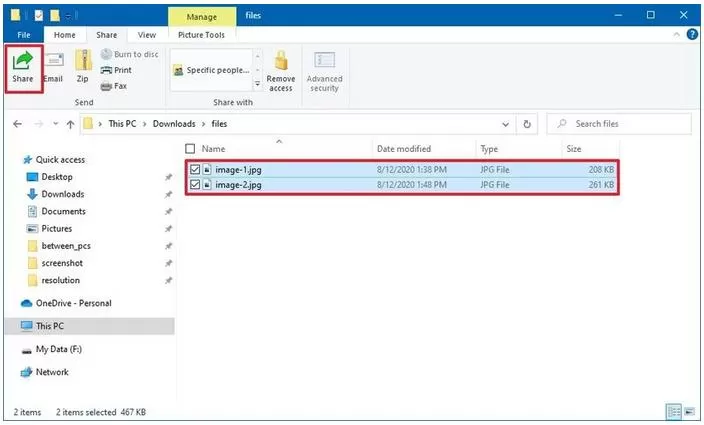704x425 pixels.
Task: Expand the address bar history dropdown
Action: click(x=506, y=124)
